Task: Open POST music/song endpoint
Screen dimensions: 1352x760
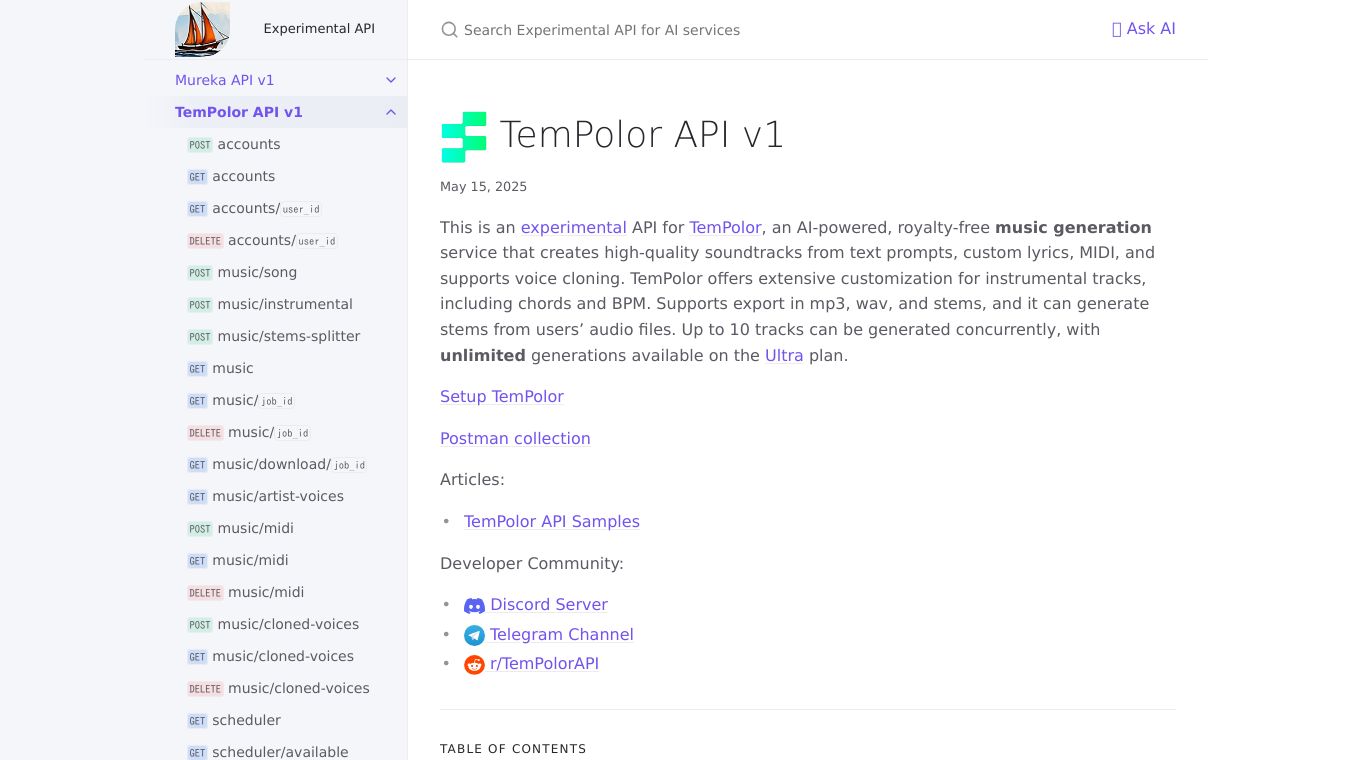Action: pyautogui.click(x=257, y=272)
